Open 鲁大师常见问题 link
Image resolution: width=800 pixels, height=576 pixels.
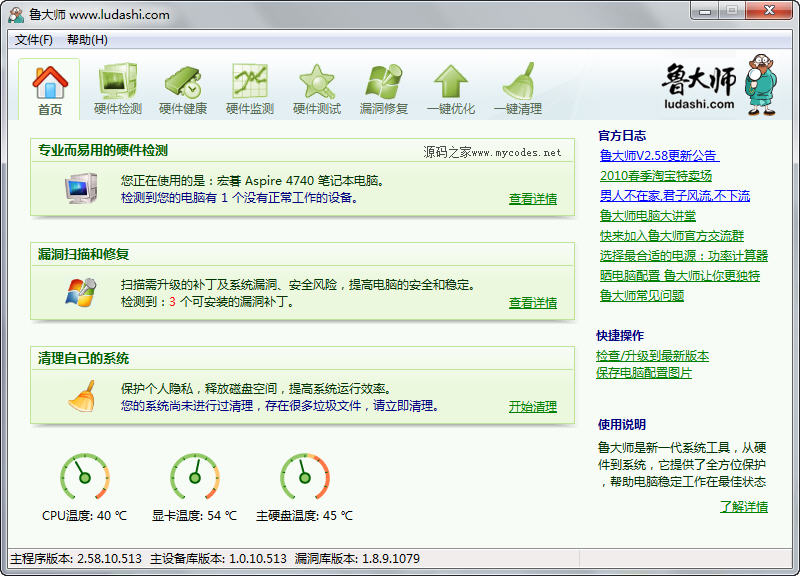point(642,295)
